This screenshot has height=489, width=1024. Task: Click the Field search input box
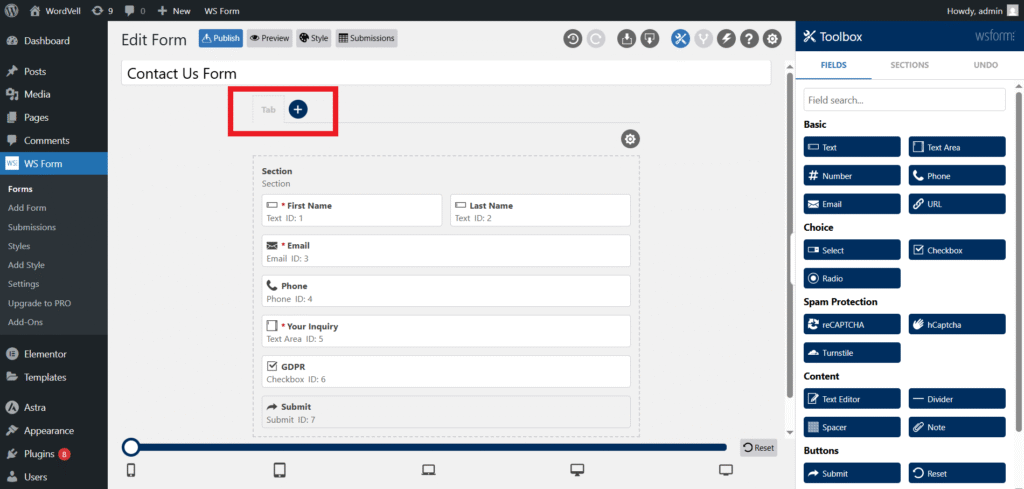click(x=904, y=100)
